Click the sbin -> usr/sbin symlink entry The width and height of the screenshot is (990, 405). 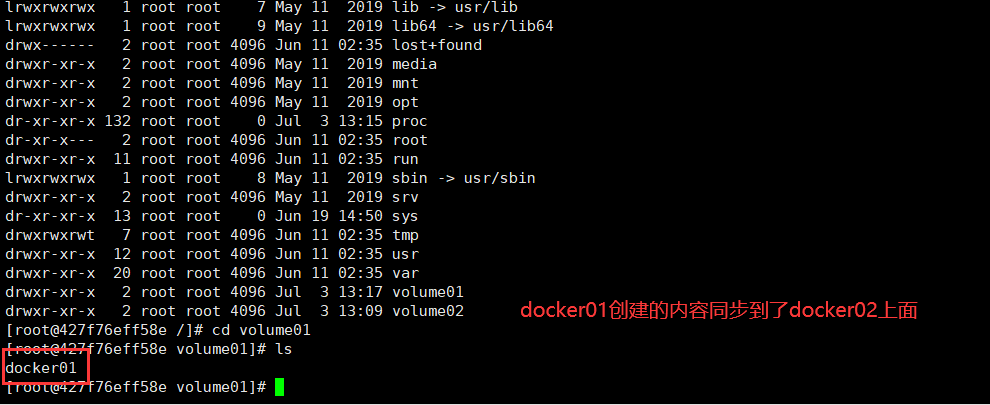tap(464, 178)
